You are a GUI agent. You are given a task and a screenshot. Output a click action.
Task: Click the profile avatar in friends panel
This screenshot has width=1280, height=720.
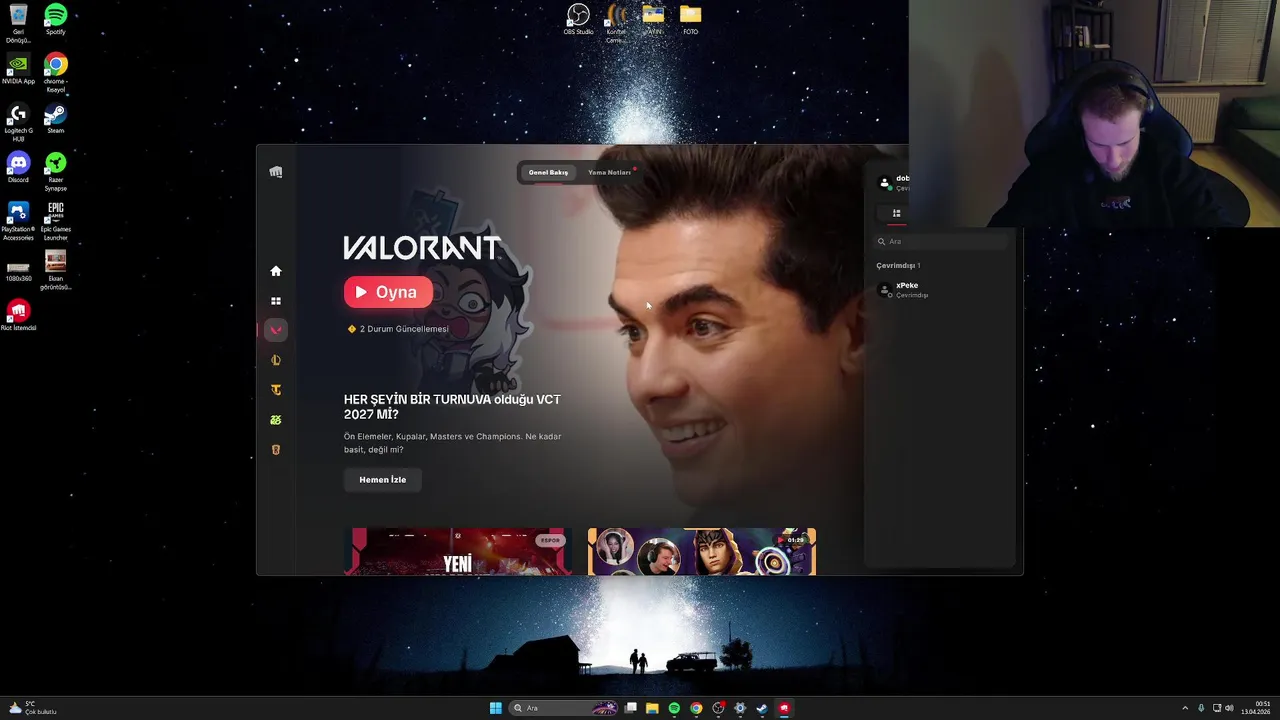(884, 182)
